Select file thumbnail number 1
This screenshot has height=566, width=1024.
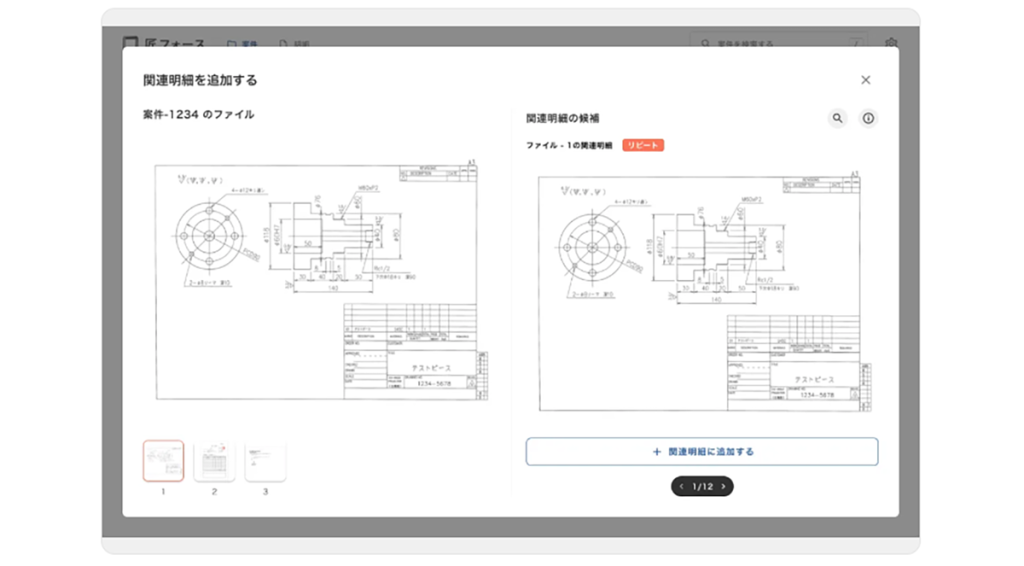[163, 461]
